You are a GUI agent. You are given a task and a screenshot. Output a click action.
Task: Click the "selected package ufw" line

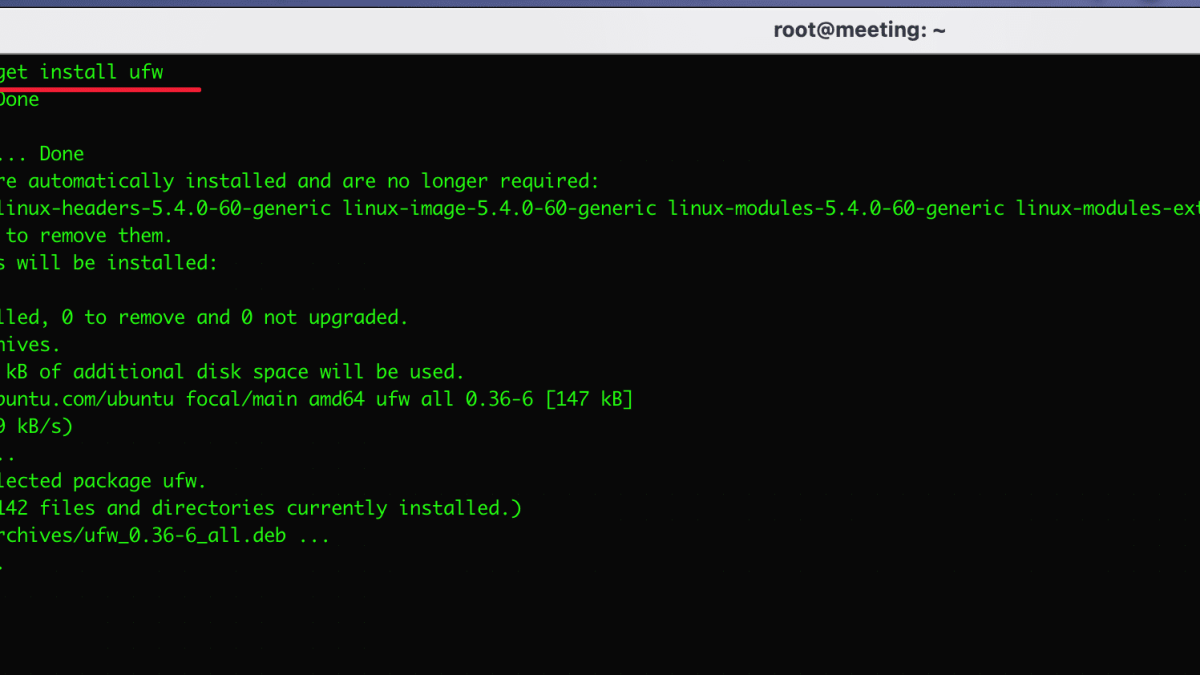click(x=100, y=480)
